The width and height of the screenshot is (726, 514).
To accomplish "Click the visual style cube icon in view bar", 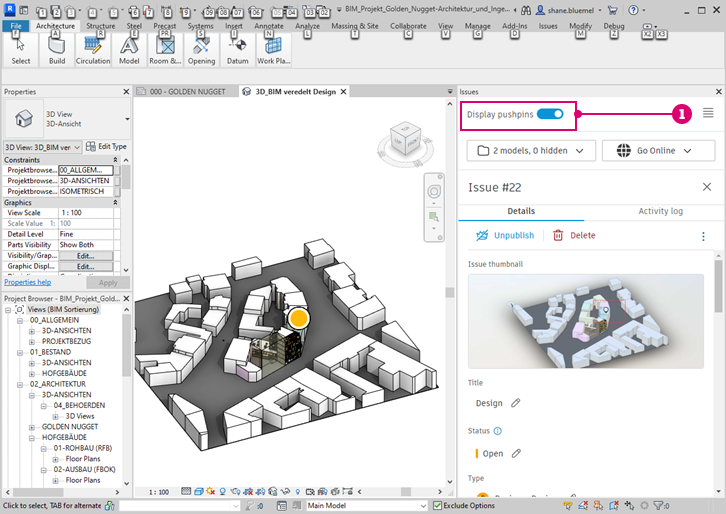I will [x=199, y=492].
